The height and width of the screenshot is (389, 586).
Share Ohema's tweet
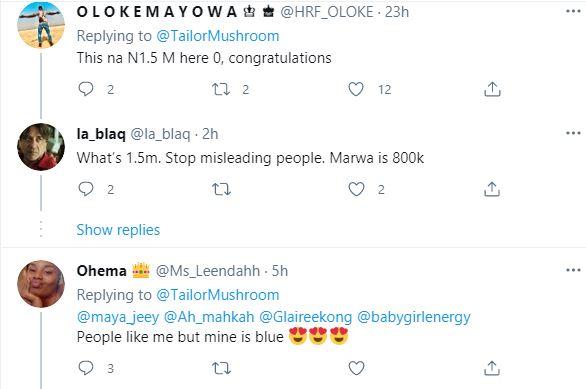tap(492, 368)
